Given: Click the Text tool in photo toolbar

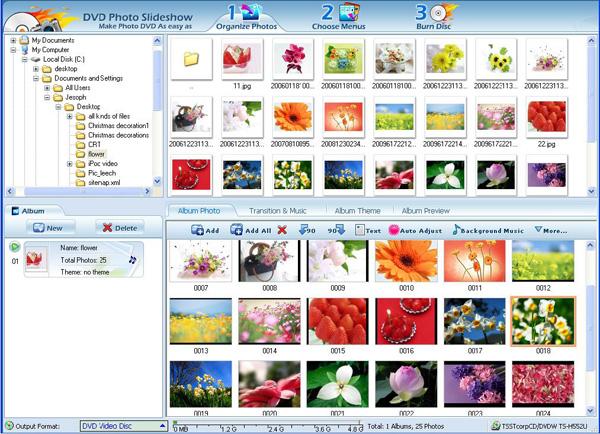Looking at the screenshot, I should pyautogui.click(x=368, y=230).
